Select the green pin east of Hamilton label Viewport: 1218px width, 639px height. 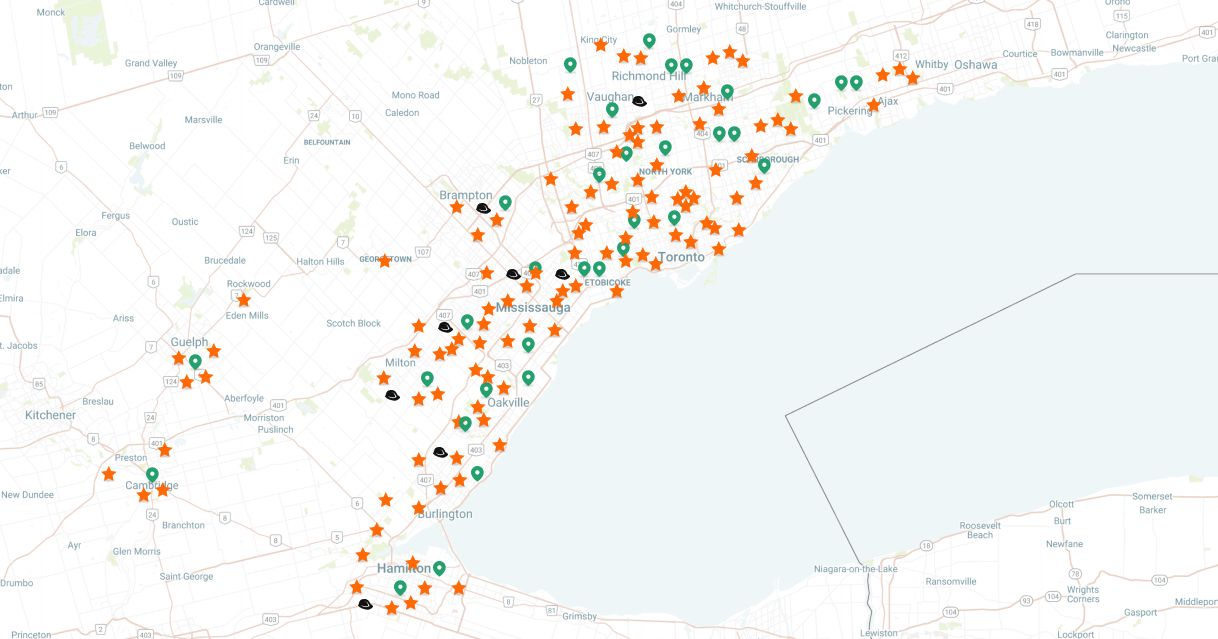pyautogui.click(x=439, y=568)
